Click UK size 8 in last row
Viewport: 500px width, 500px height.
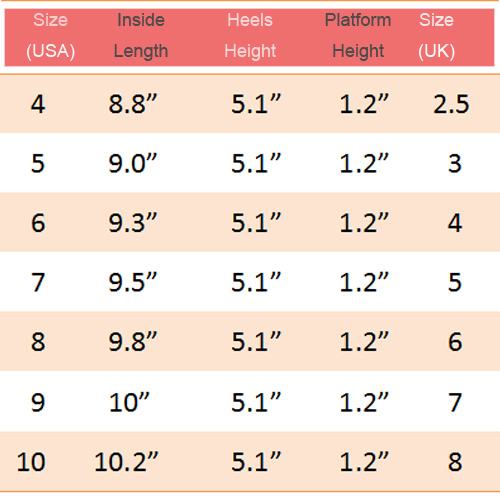[455, 462]
